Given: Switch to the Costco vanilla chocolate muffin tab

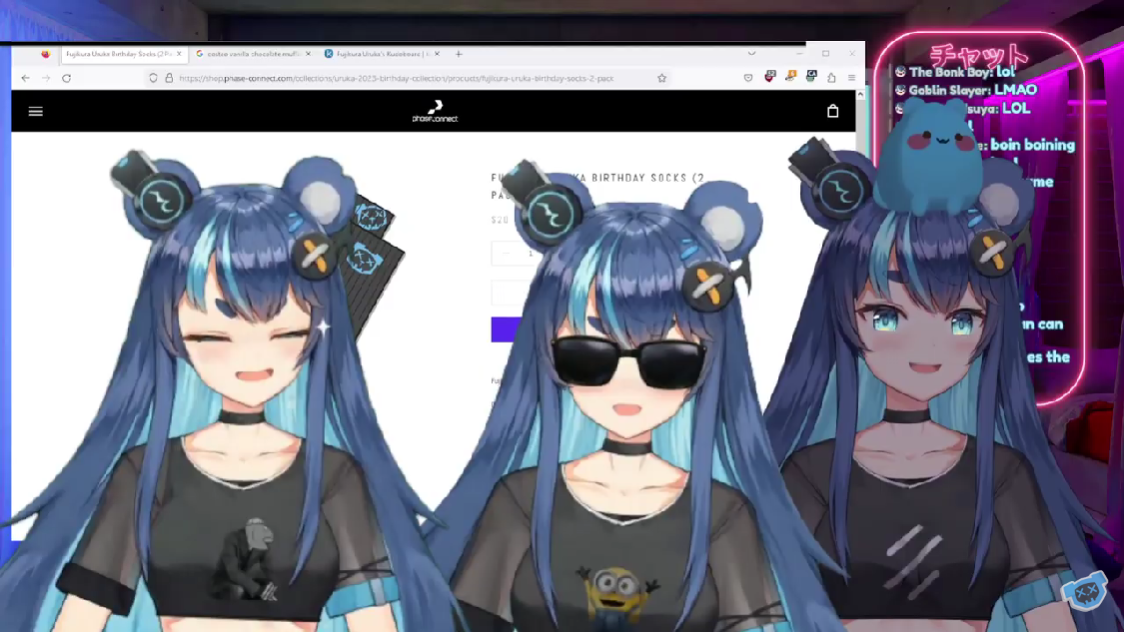Looking at the screenshot, I should 254,54.
